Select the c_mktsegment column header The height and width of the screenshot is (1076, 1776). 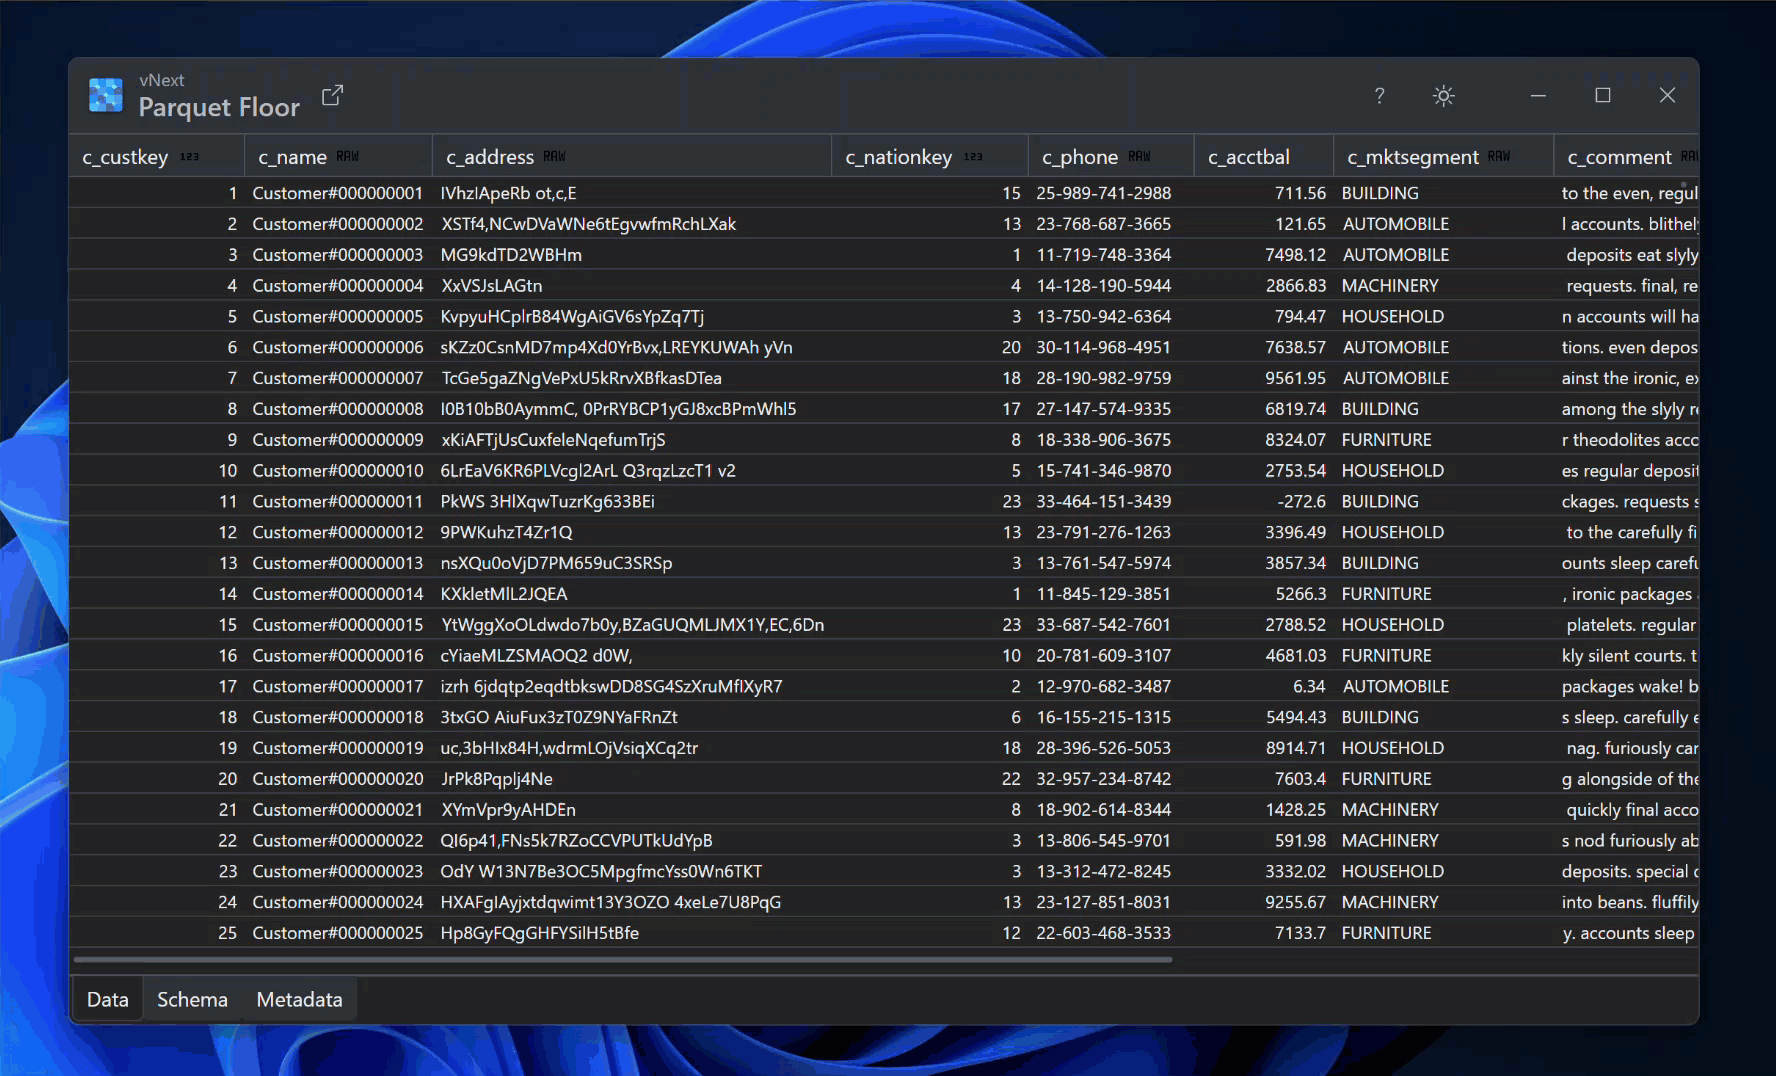click(1412, 157)
